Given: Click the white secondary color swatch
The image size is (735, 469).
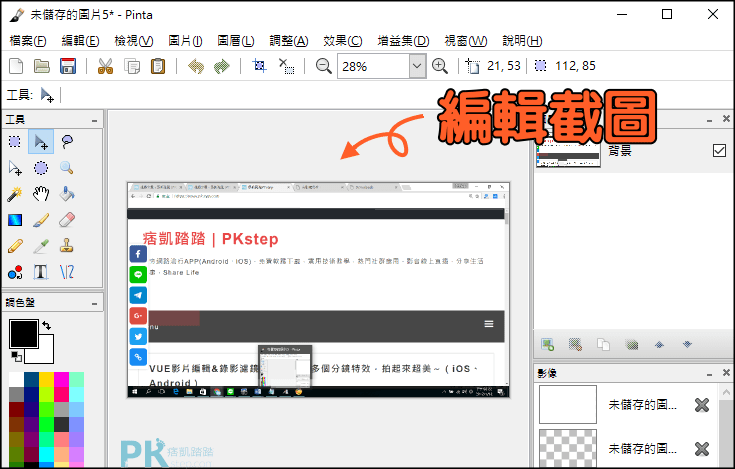Looking at the screenshot, I should point(45,355).
